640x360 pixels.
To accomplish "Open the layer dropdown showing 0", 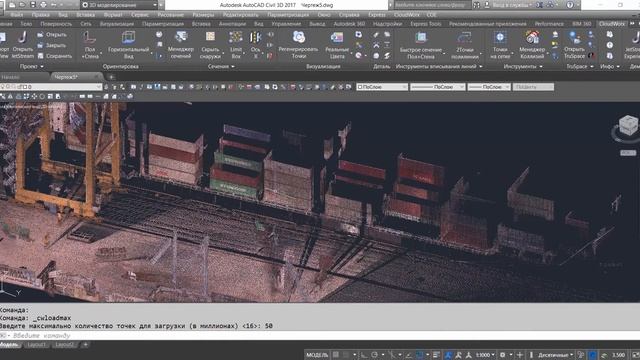I will point(51,87).
